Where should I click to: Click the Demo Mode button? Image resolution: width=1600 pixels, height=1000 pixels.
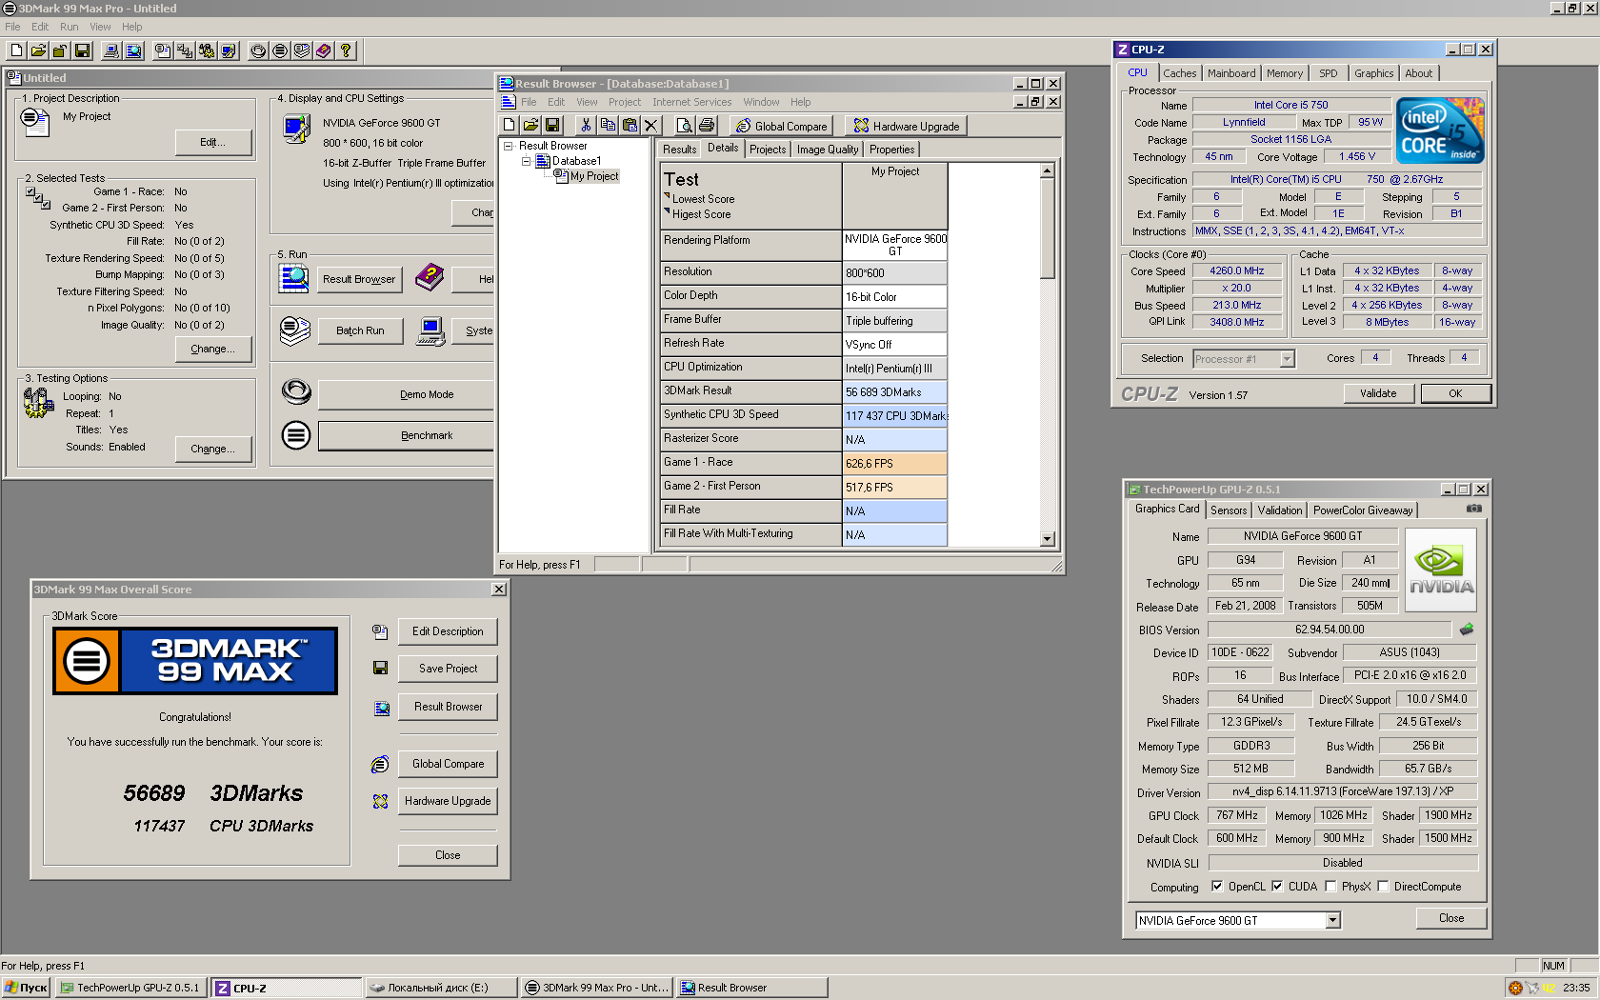[406, 395]
